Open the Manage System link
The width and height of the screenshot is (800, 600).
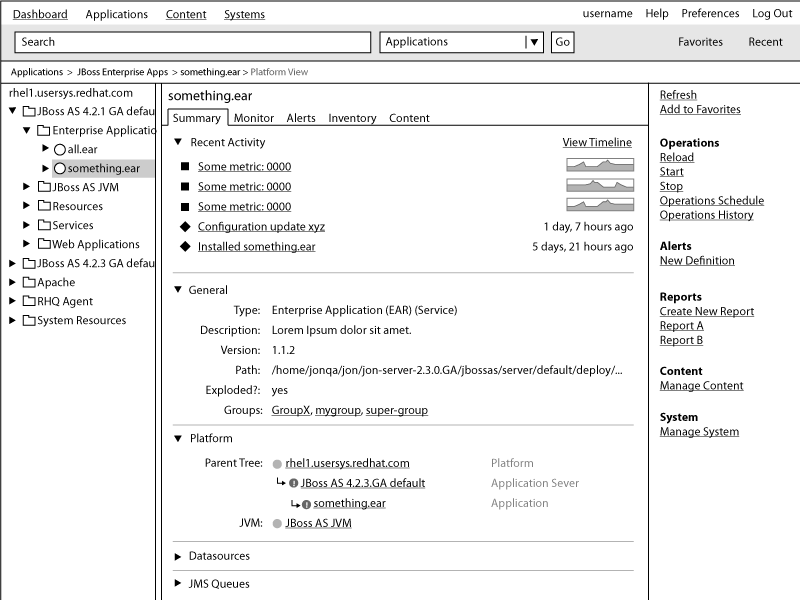pos(699,432)
